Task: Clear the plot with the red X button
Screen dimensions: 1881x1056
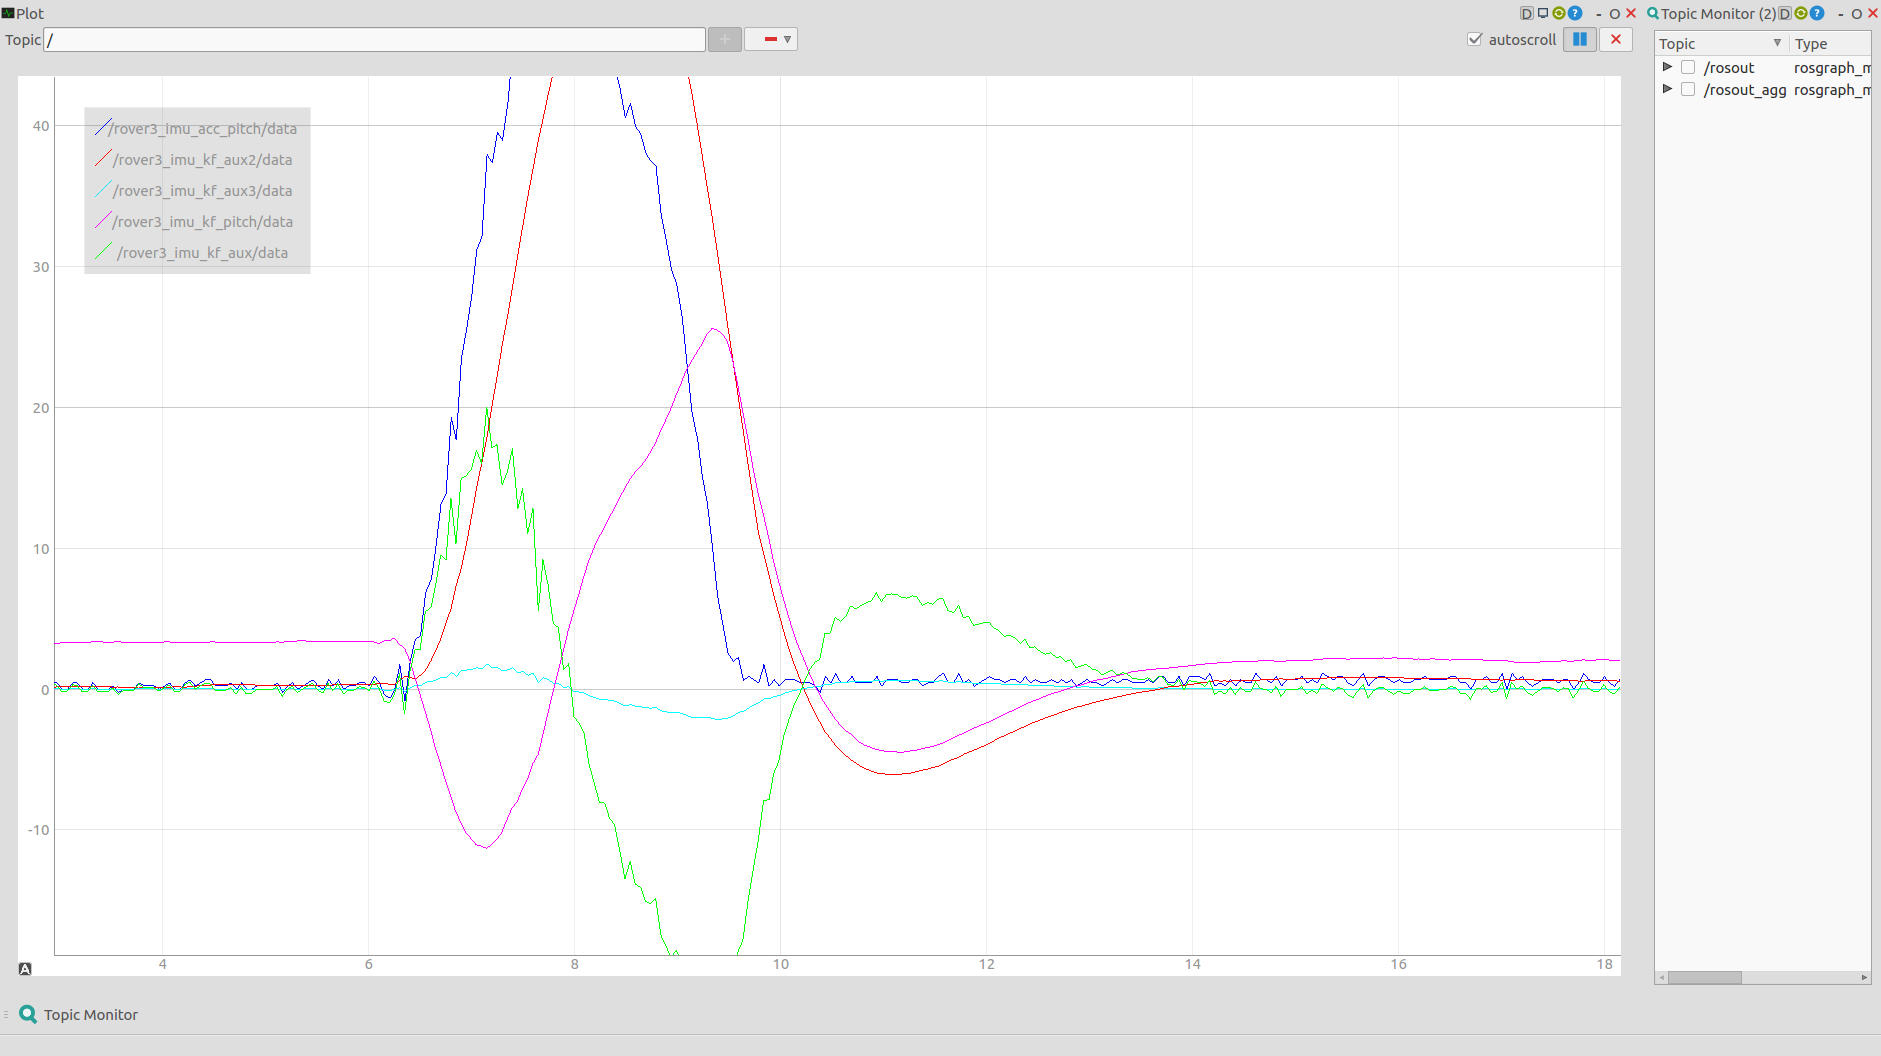Action: 1615,40
